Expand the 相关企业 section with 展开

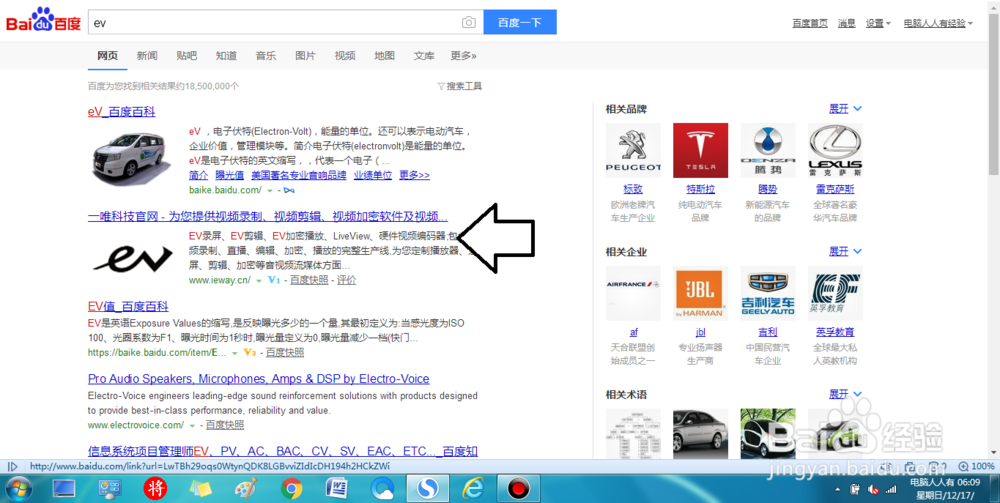click(x=845, y=252)
